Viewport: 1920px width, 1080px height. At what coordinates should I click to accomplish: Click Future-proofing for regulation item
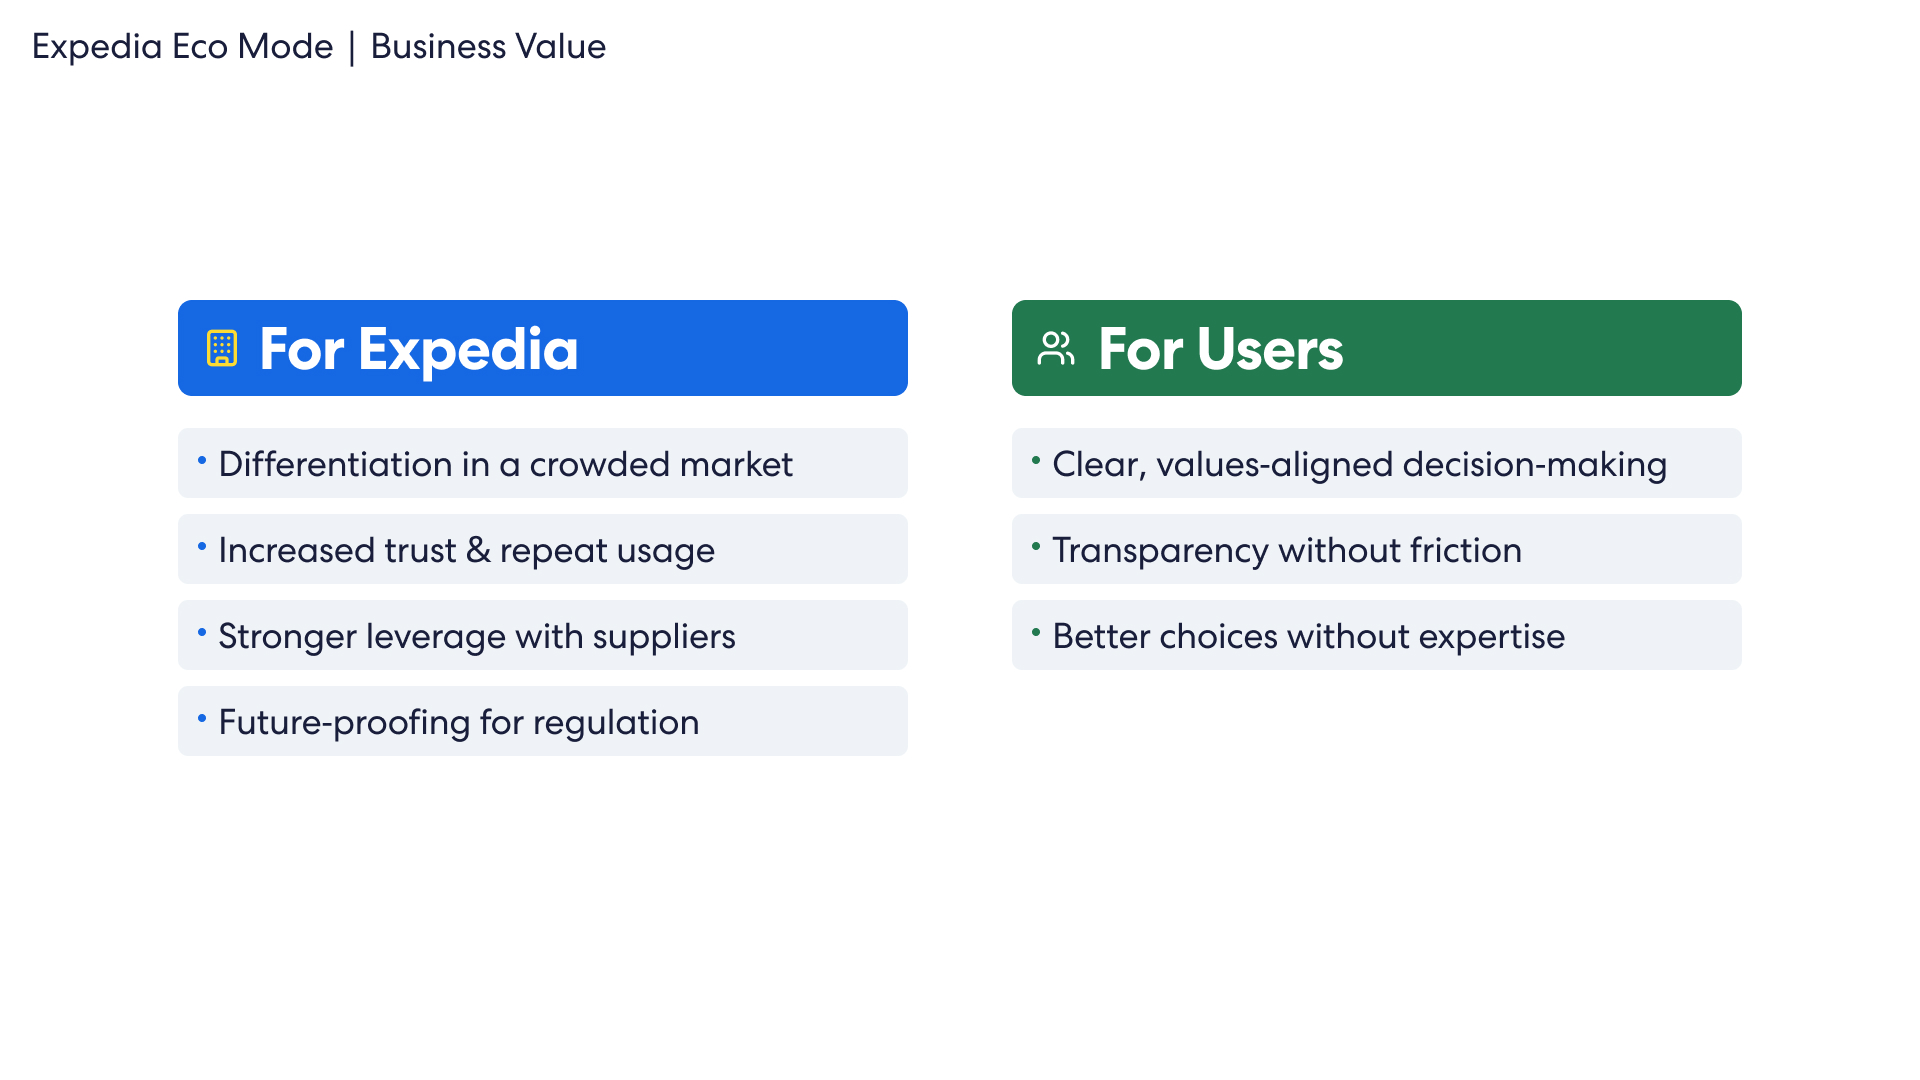458,722
